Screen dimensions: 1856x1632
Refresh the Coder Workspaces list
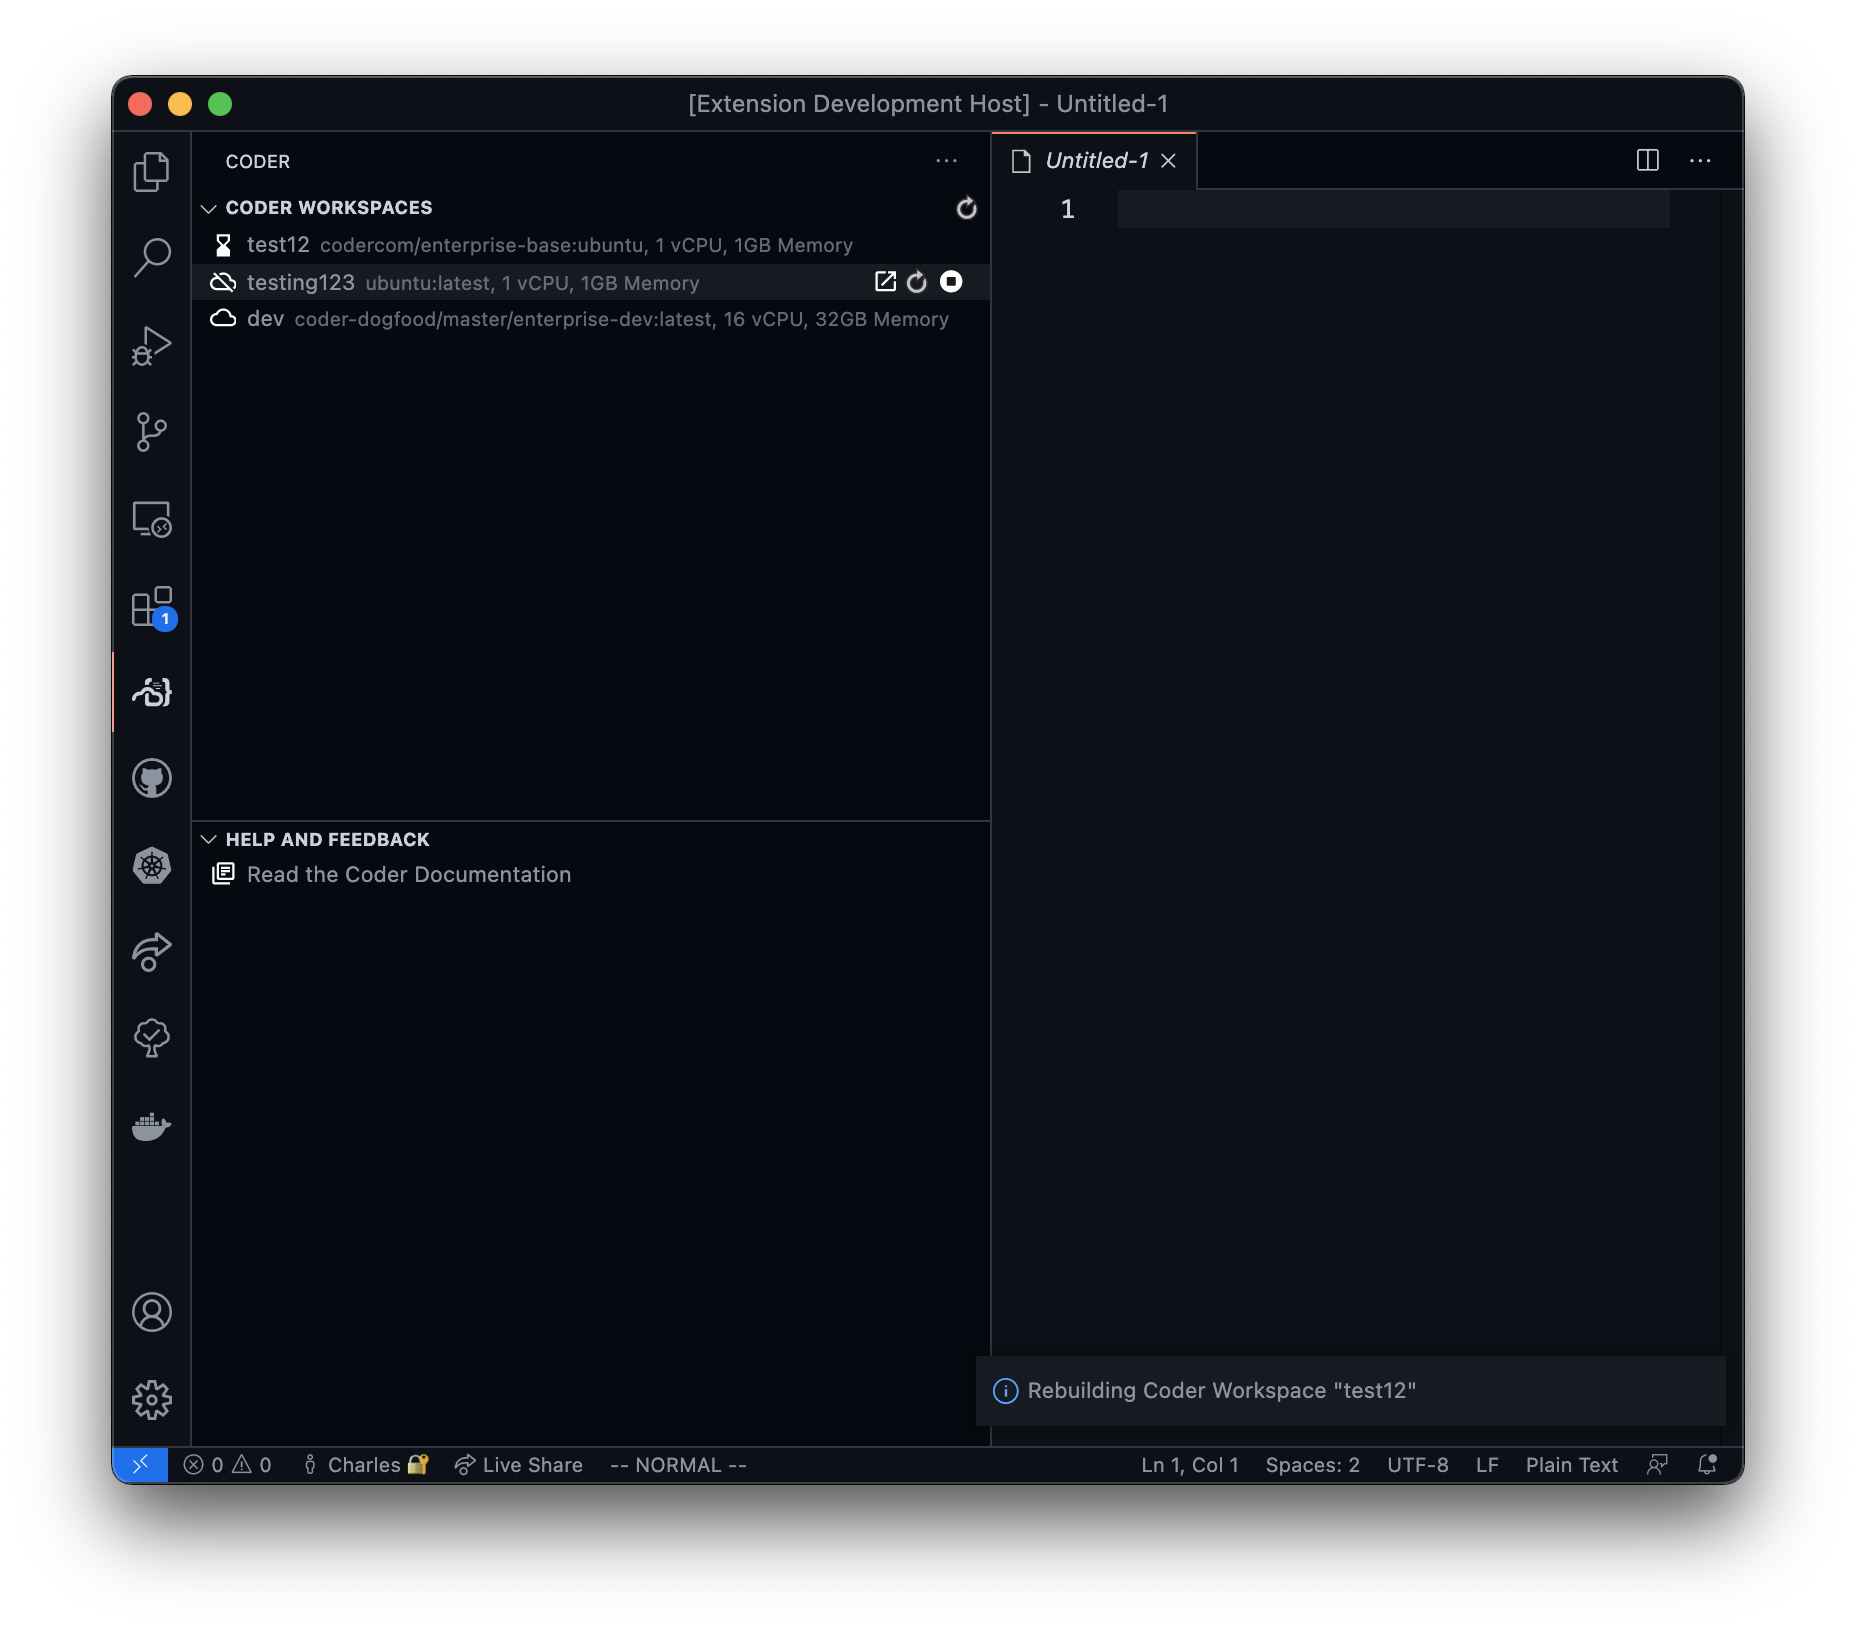click(966, 208)
